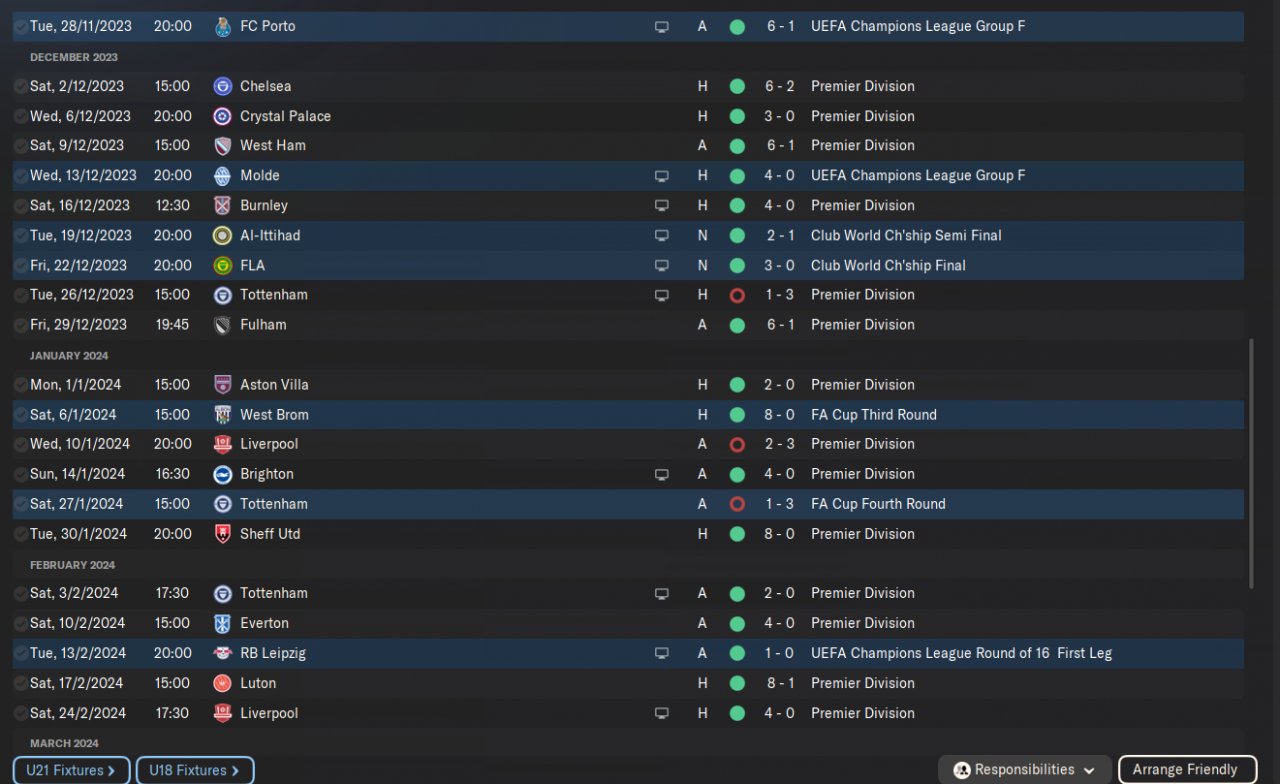Click the Sheff Utd club badge
Screen dimensions: 1280x784
point(223,534)
